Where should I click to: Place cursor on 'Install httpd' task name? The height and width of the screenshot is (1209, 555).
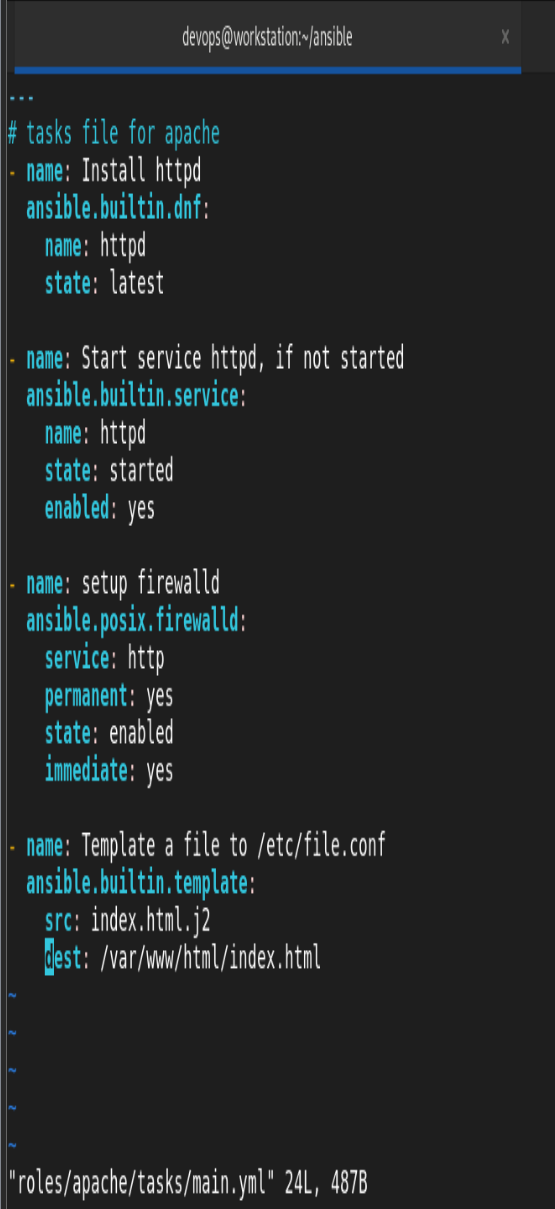[x=141, y=170]
